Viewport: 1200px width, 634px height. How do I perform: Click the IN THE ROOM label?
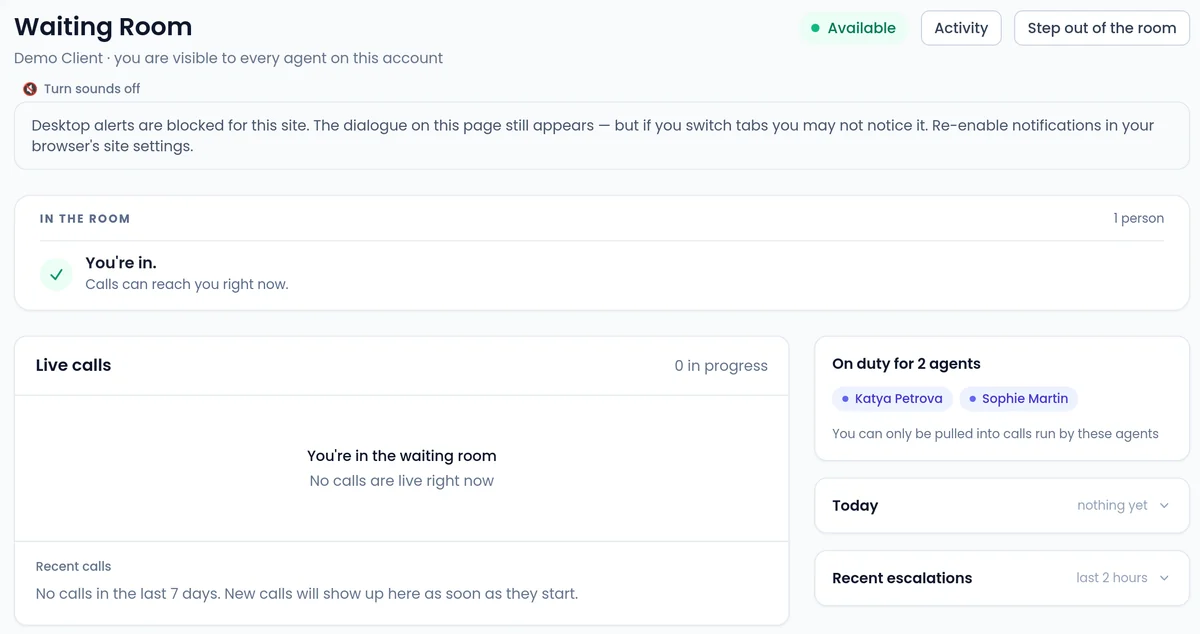tap(85, 219)
